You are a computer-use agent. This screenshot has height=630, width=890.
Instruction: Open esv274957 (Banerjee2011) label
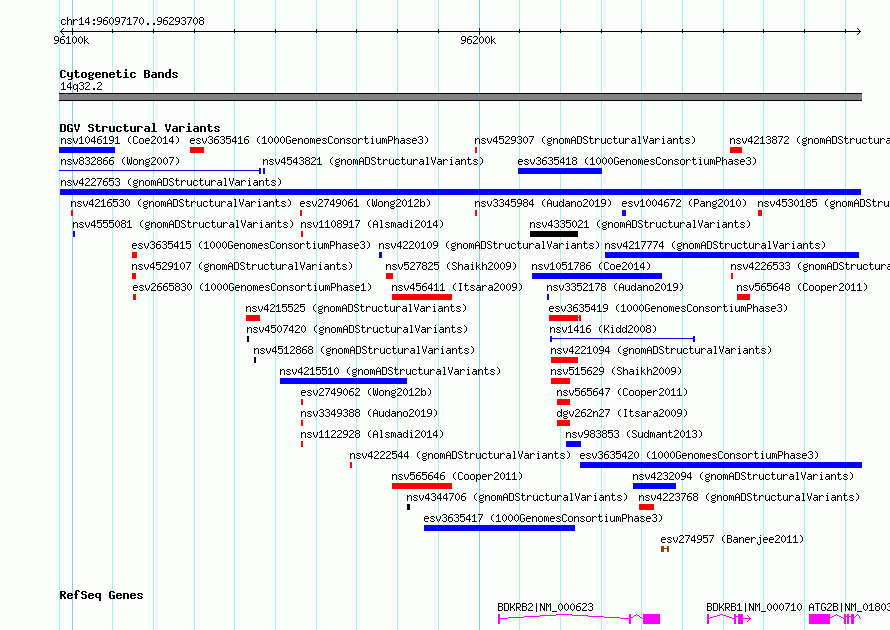click(732, 539)
